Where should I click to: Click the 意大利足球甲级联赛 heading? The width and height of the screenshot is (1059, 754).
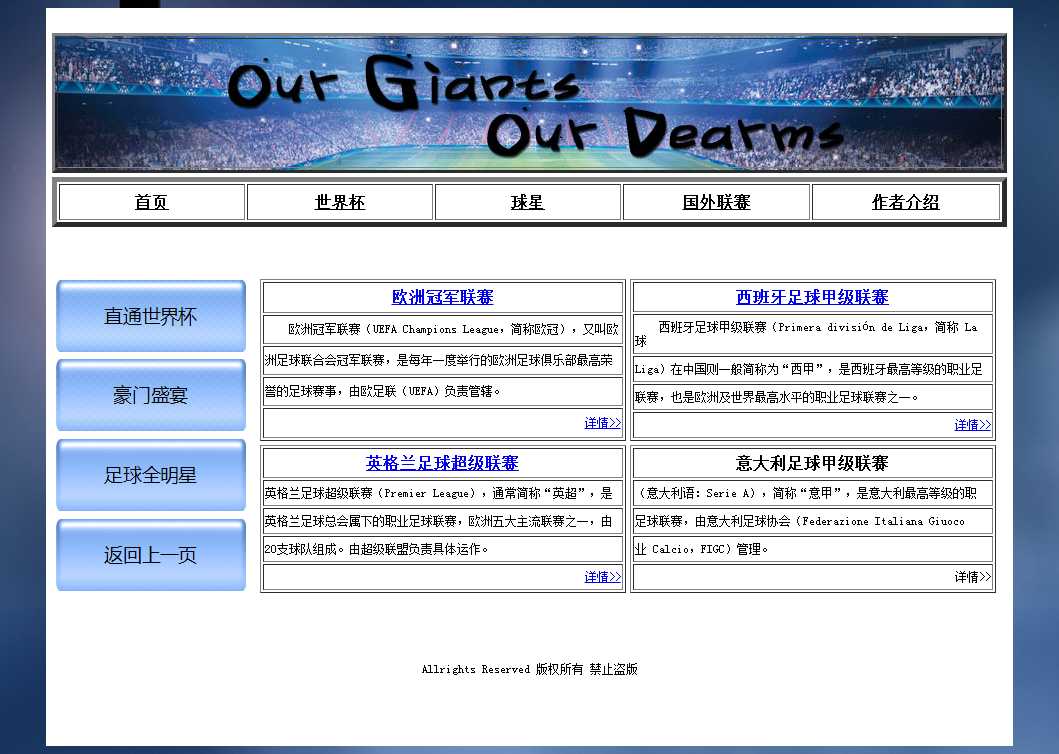812,463
